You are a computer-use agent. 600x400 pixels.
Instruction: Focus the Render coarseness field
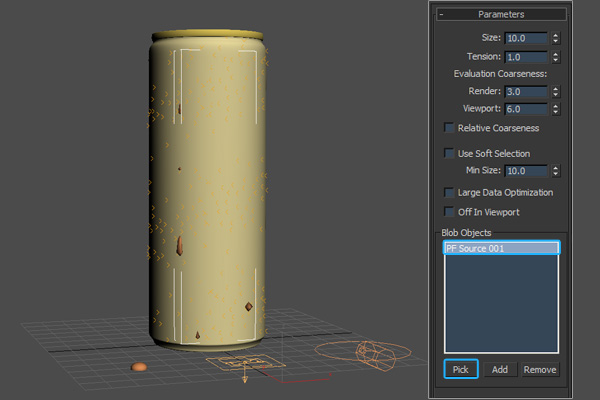526,90
